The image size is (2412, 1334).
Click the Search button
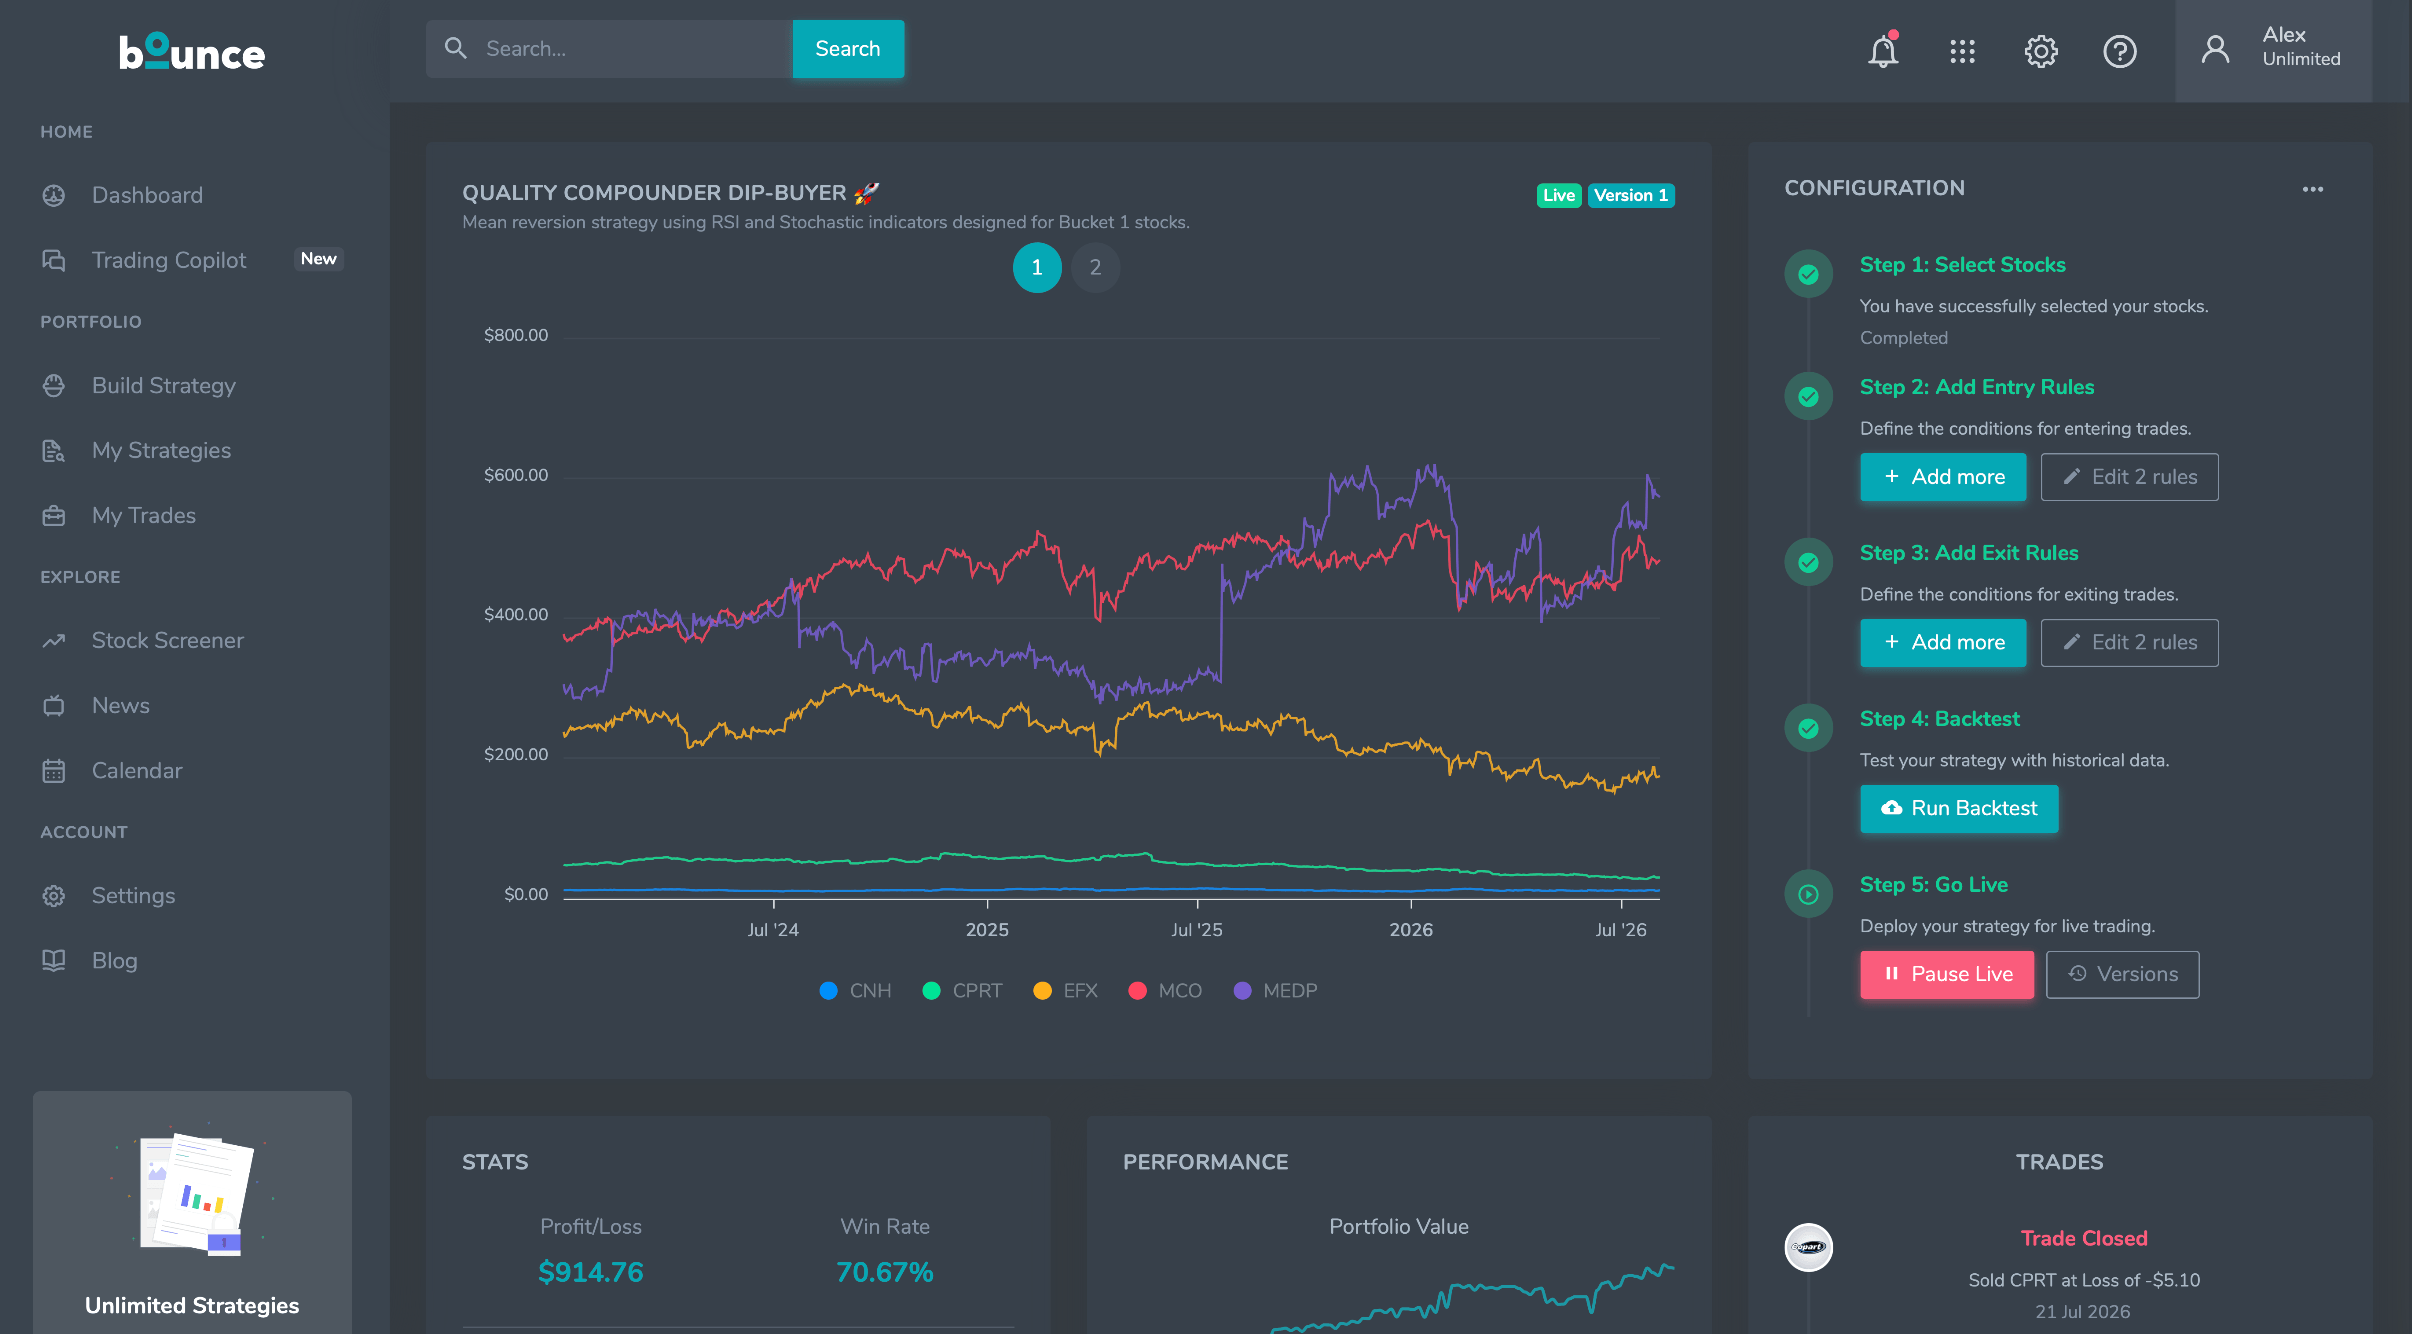[x=848, y=49]
